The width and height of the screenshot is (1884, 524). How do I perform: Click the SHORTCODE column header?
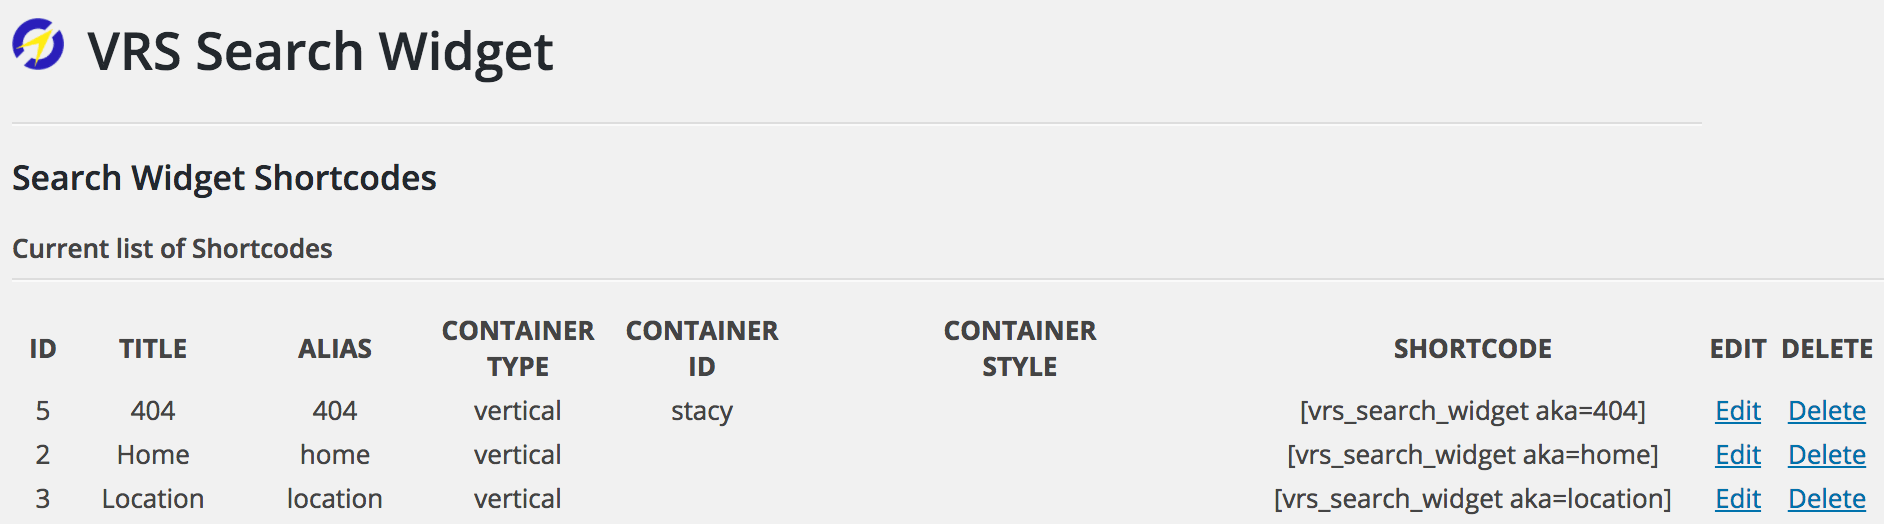1472,349
